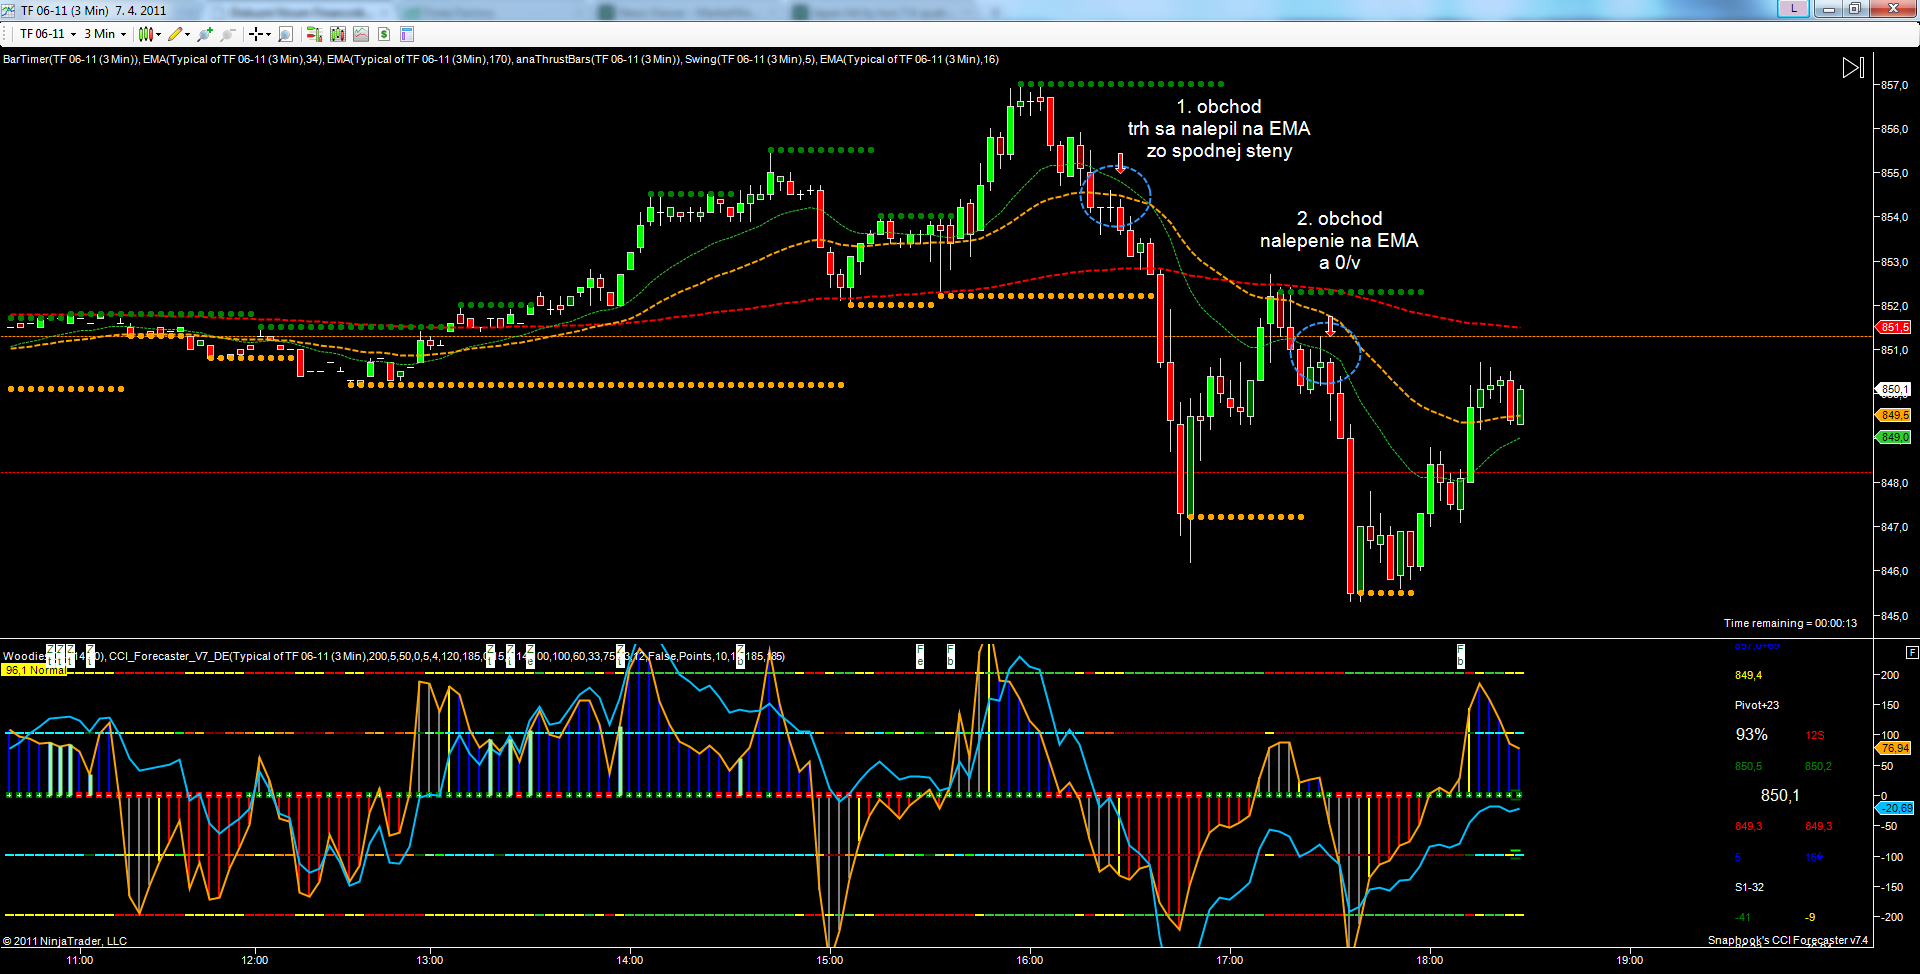The width and height of the screenshot is (1920, 974).
Task: Select the '1. obchod' chart annotation text
Action: (x=1218, y=107)
